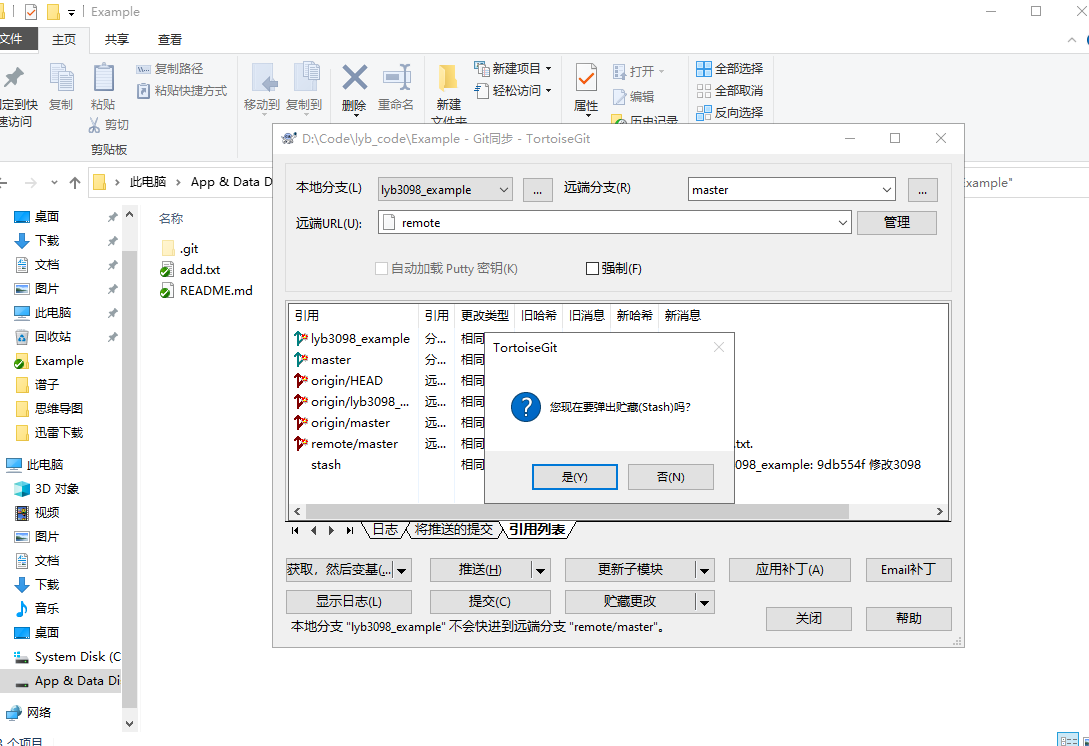This screenshot has height=746, width=1089.
Task: Open the 共享 ribbon tab in Explorer
Action: tap(117, 40)
